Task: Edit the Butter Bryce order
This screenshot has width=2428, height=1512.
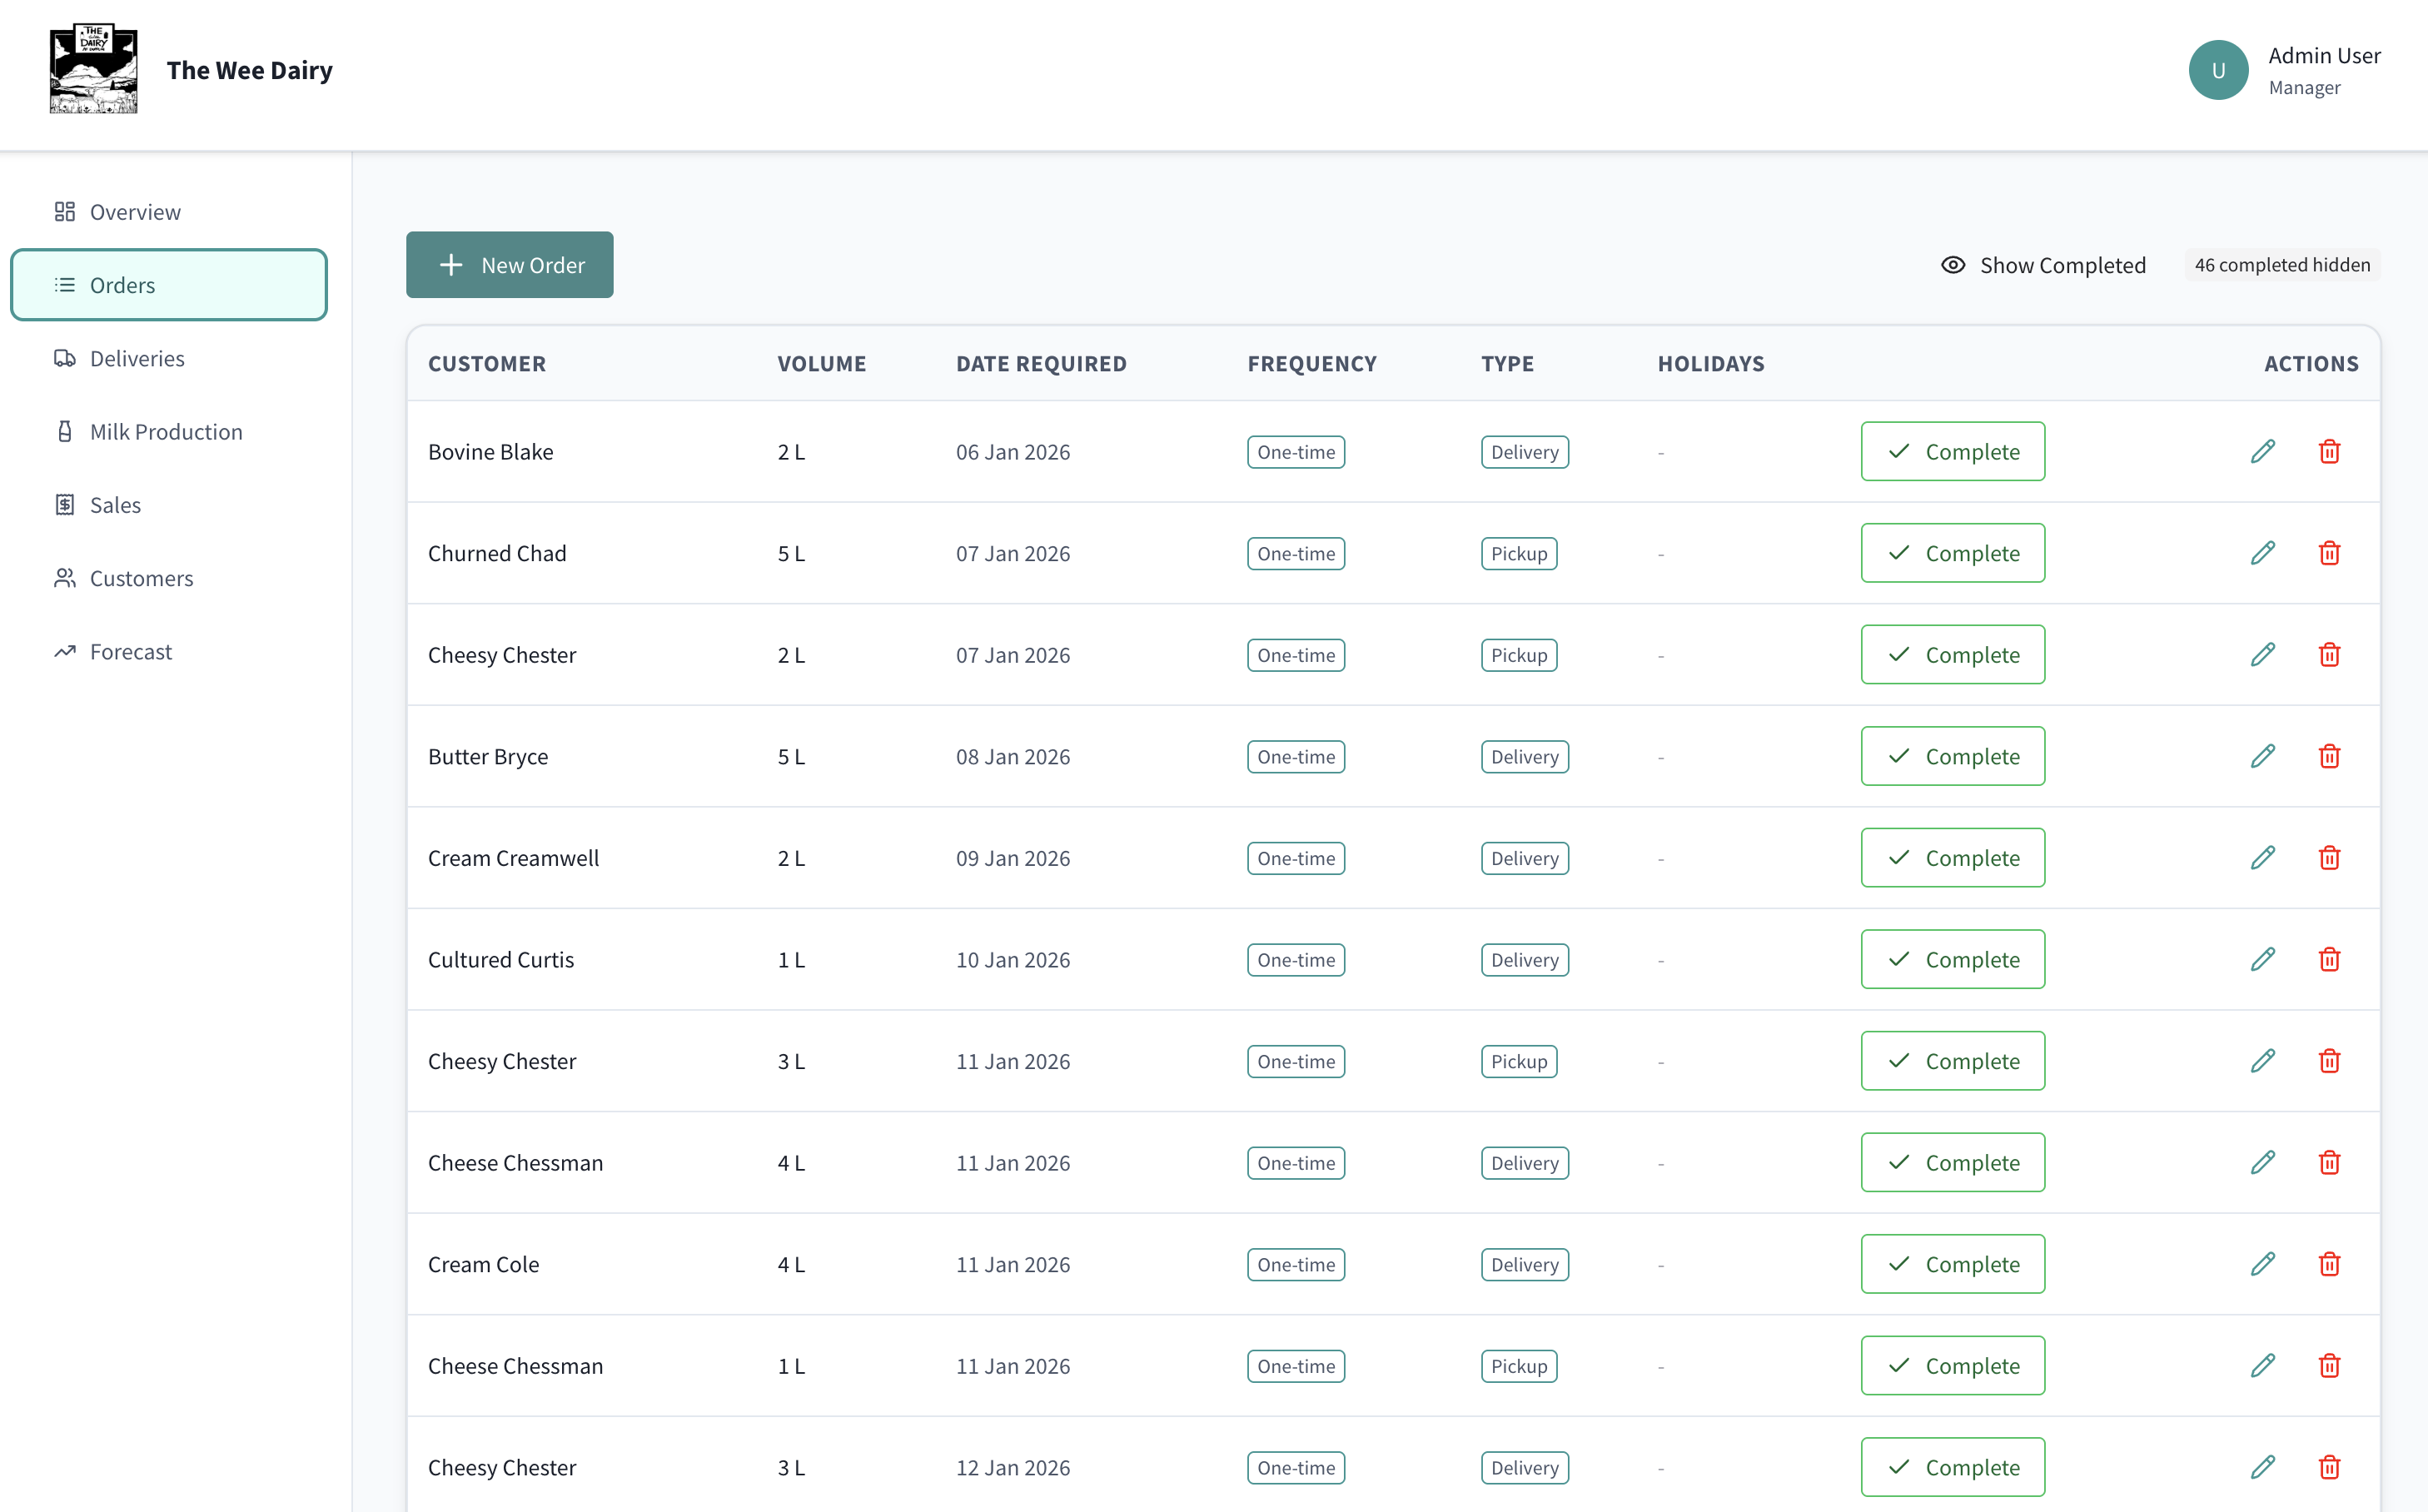Action: click(2262, 756)
